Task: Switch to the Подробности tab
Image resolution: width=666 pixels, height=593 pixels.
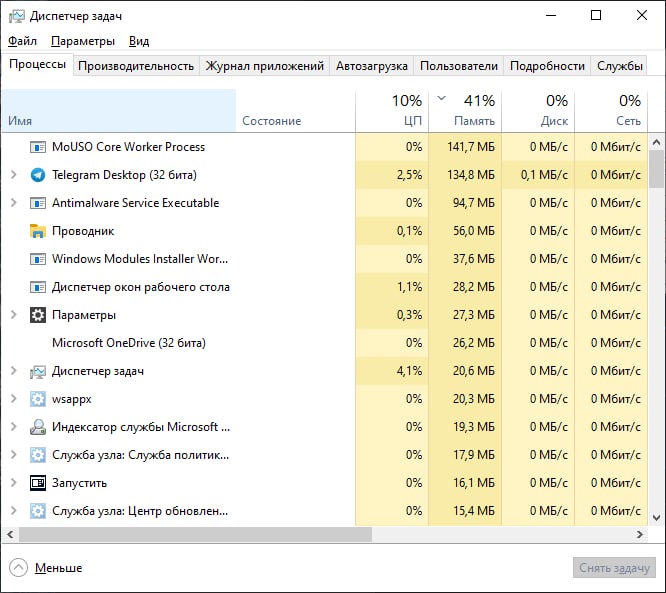Action: click(547, 66)
